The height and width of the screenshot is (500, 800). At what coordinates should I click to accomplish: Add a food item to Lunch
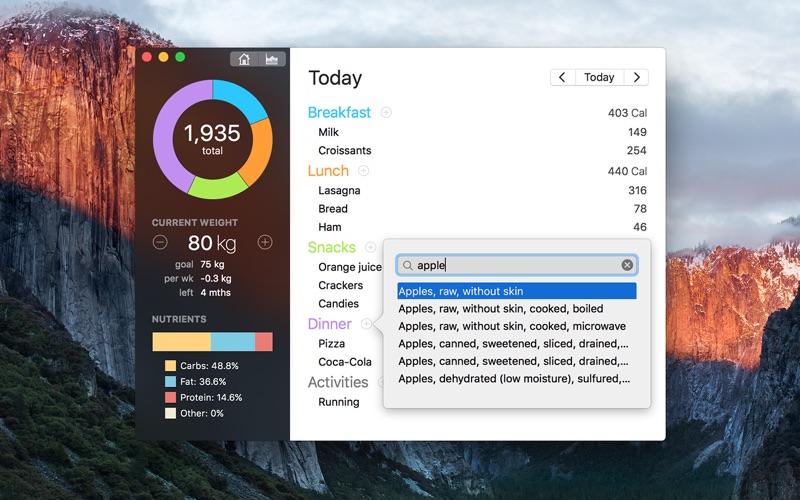(363, 170)
